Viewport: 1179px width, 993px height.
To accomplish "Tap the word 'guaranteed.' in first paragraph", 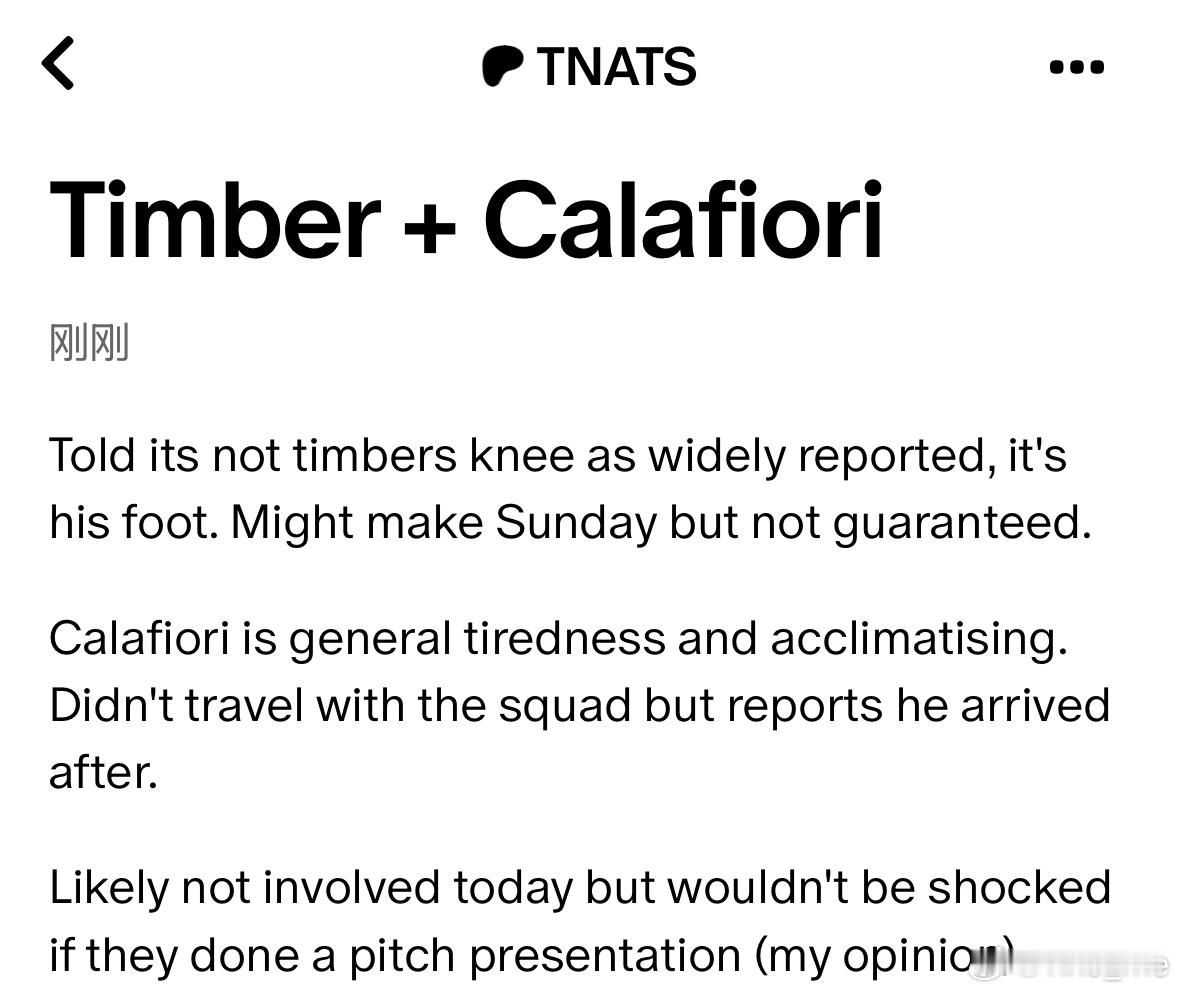I will (962, 523).
